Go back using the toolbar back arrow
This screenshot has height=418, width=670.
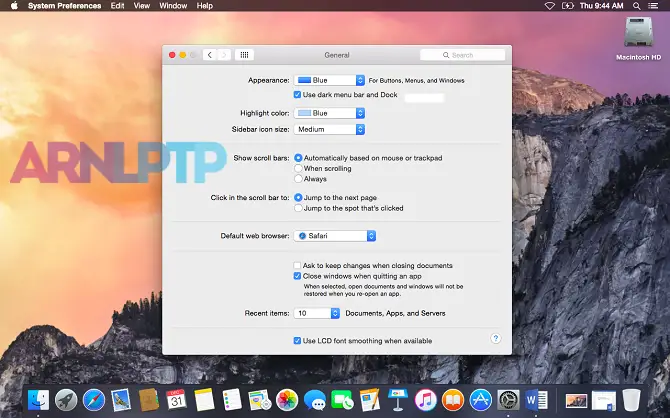[210, 55]
